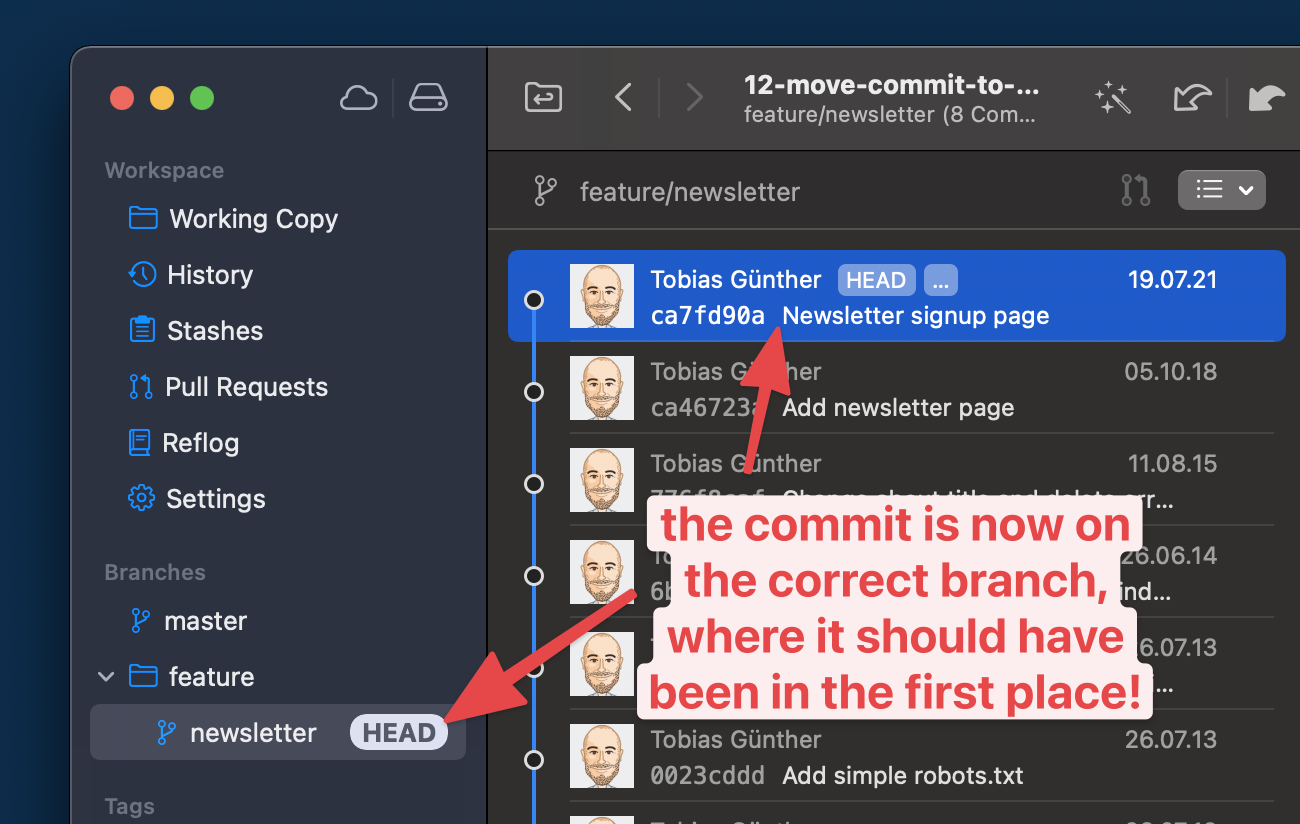
Task: Open the repository quick-open folder icon
Action: click(543, 98)
